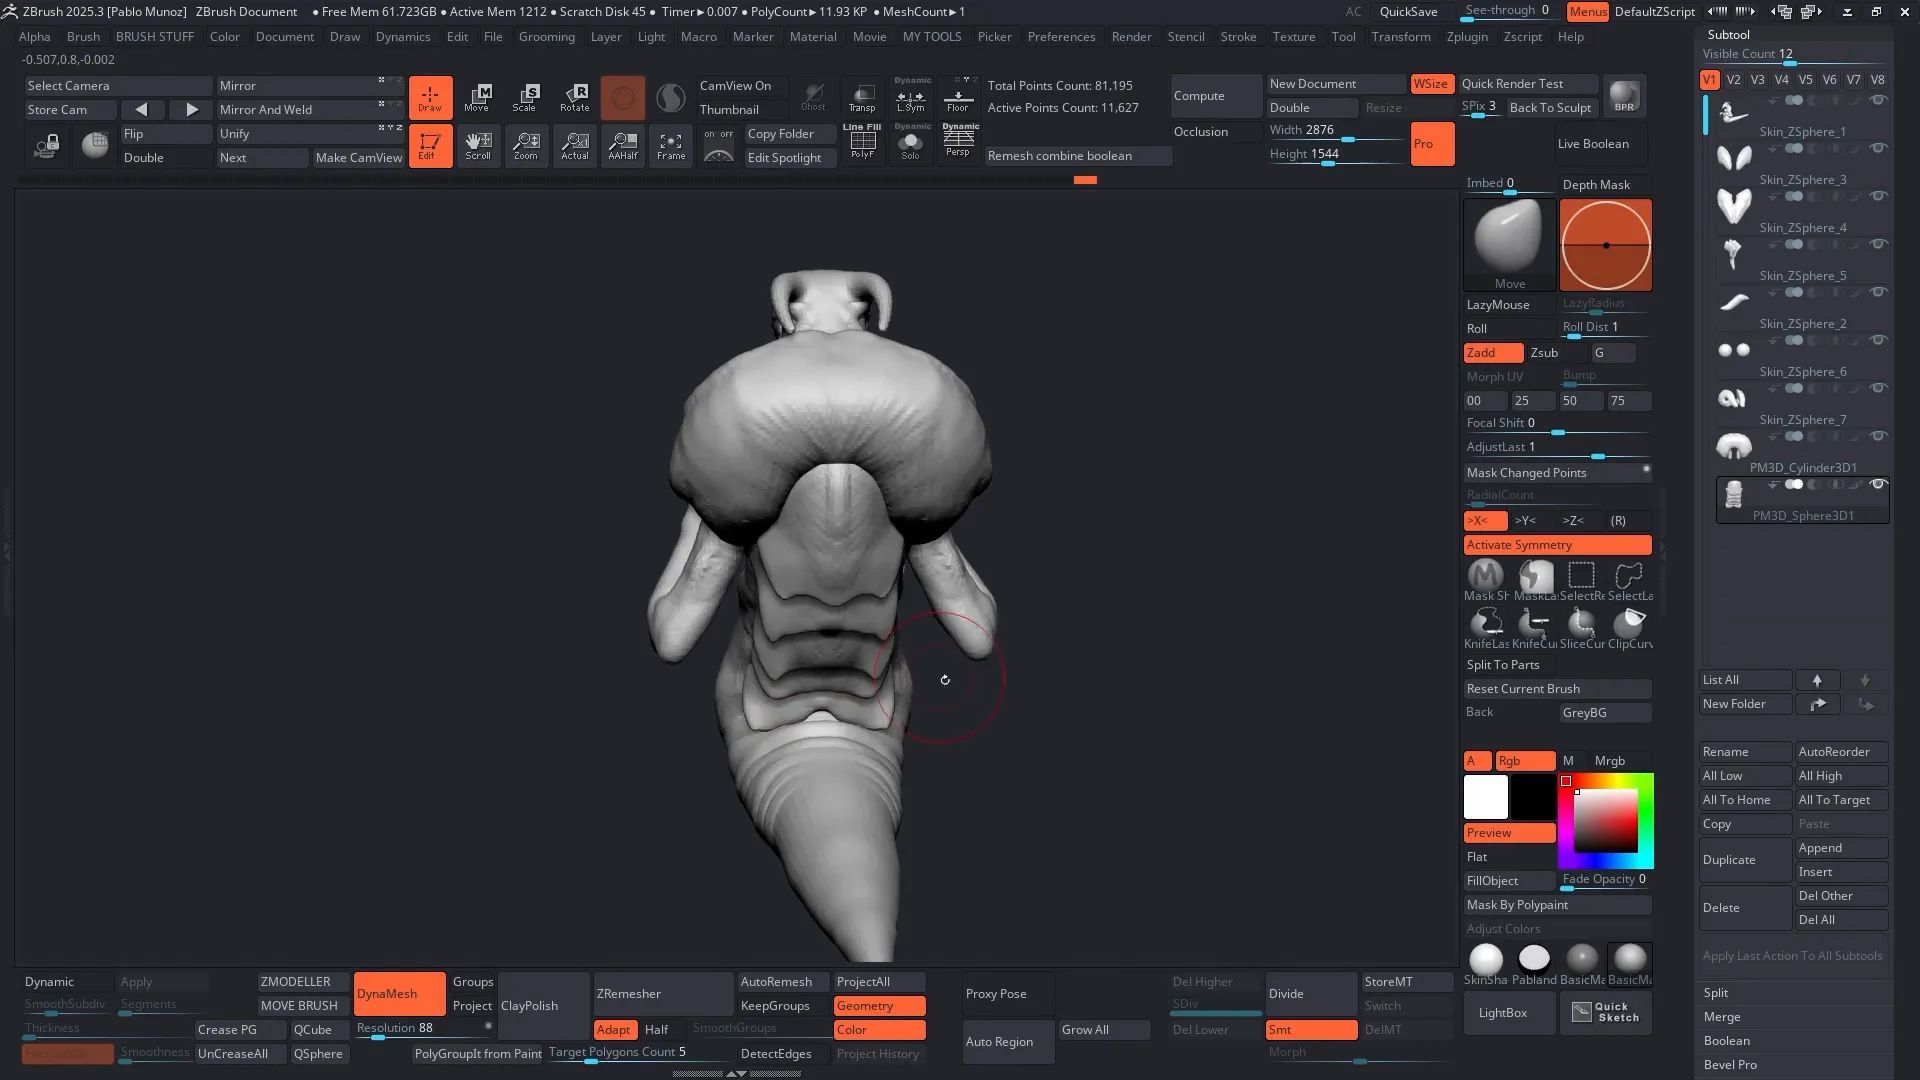This screenshot has height=1080, width=1920.
Task: Open the Stroke menu
Action: [x=1238, y=37]
